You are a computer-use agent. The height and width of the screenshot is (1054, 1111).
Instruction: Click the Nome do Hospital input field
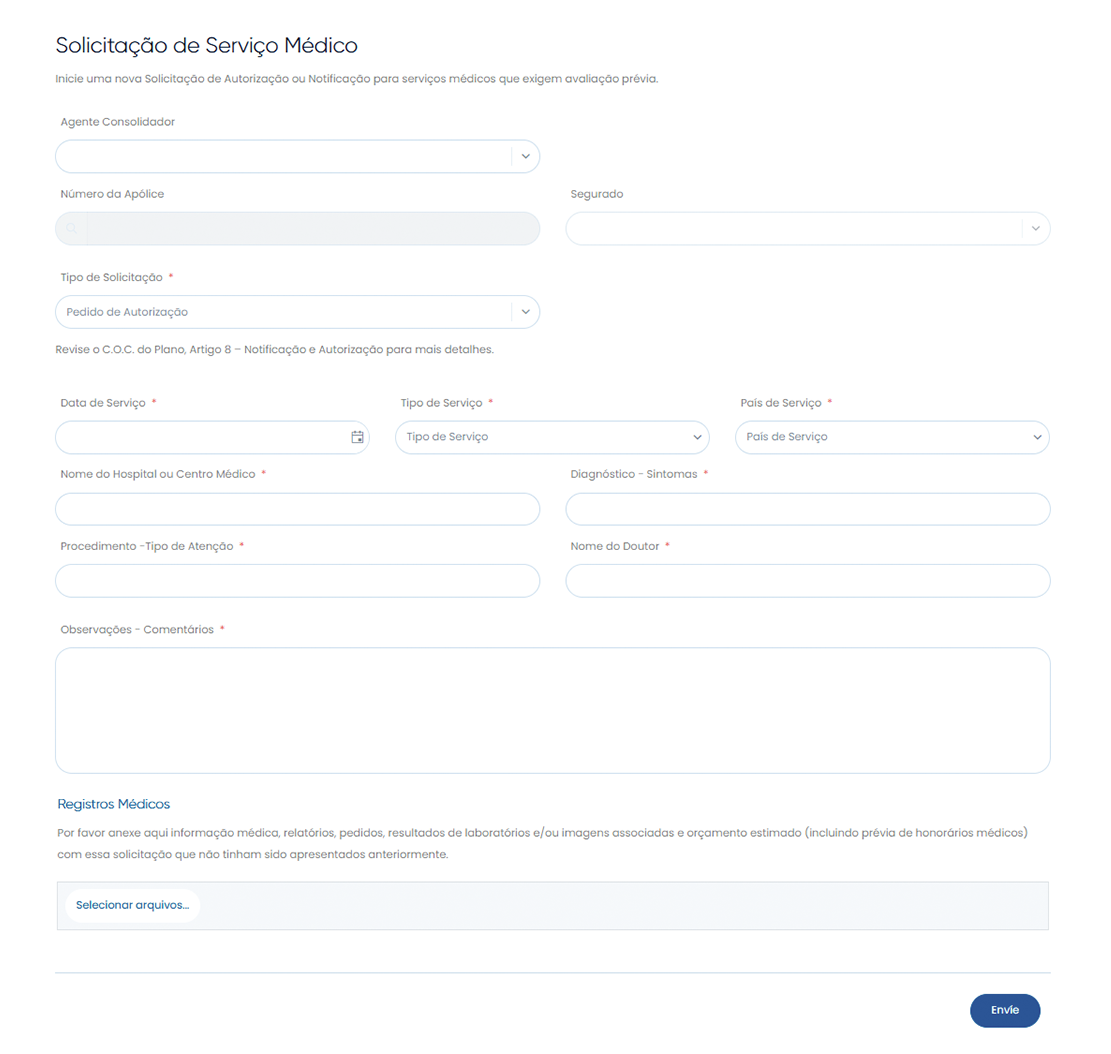[x=297, y=509]
